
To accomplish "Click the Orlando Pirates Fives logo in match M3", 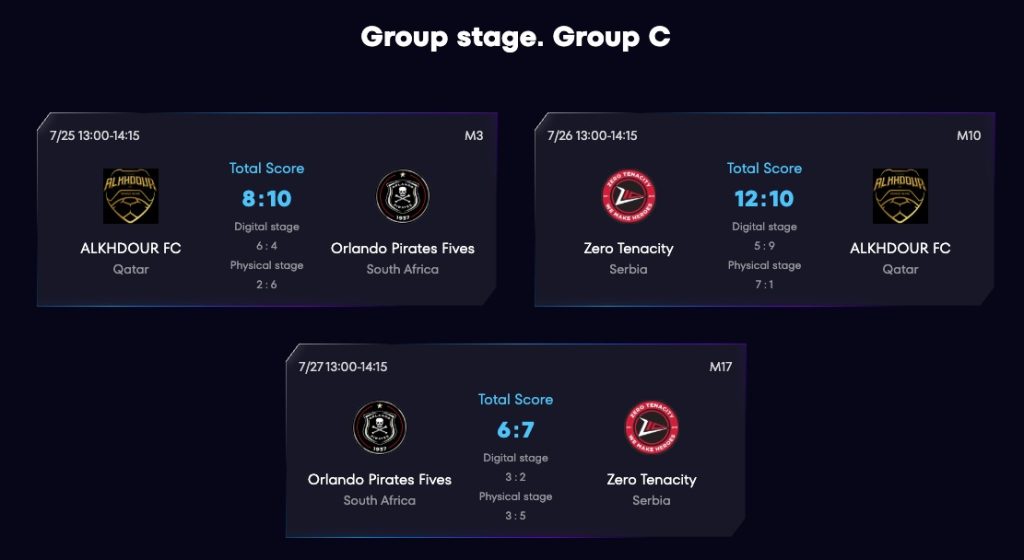I will coord(403,196).
